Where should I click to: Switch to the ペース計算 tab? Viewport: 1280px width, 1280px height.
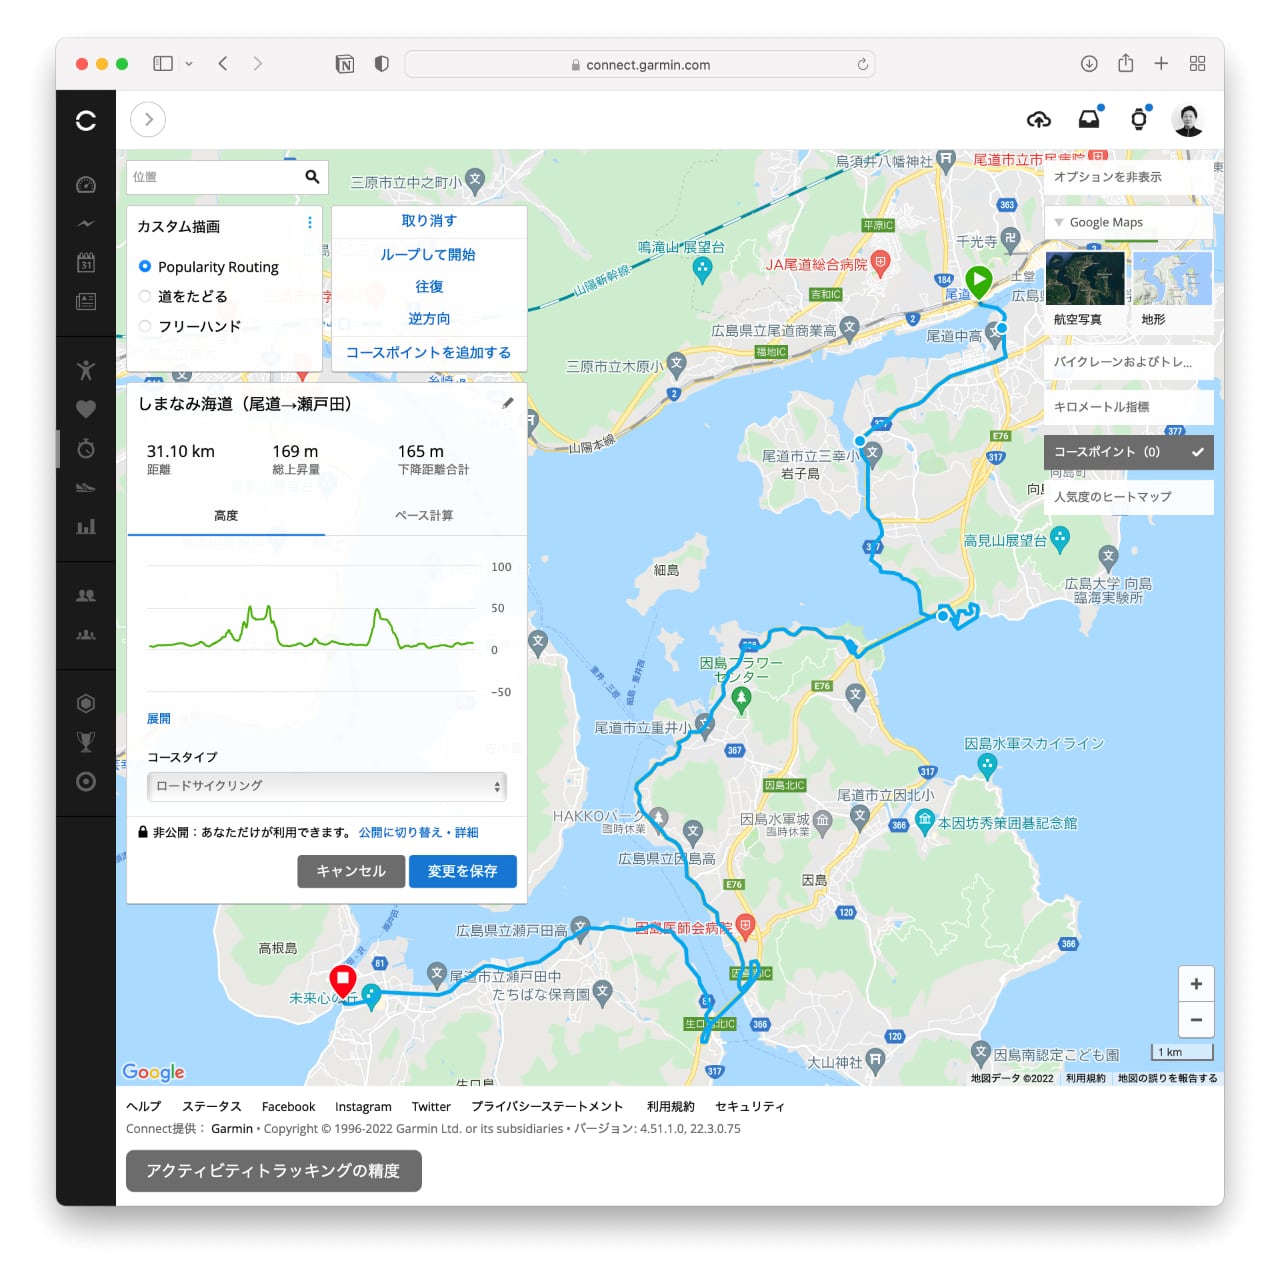(424, 516)
